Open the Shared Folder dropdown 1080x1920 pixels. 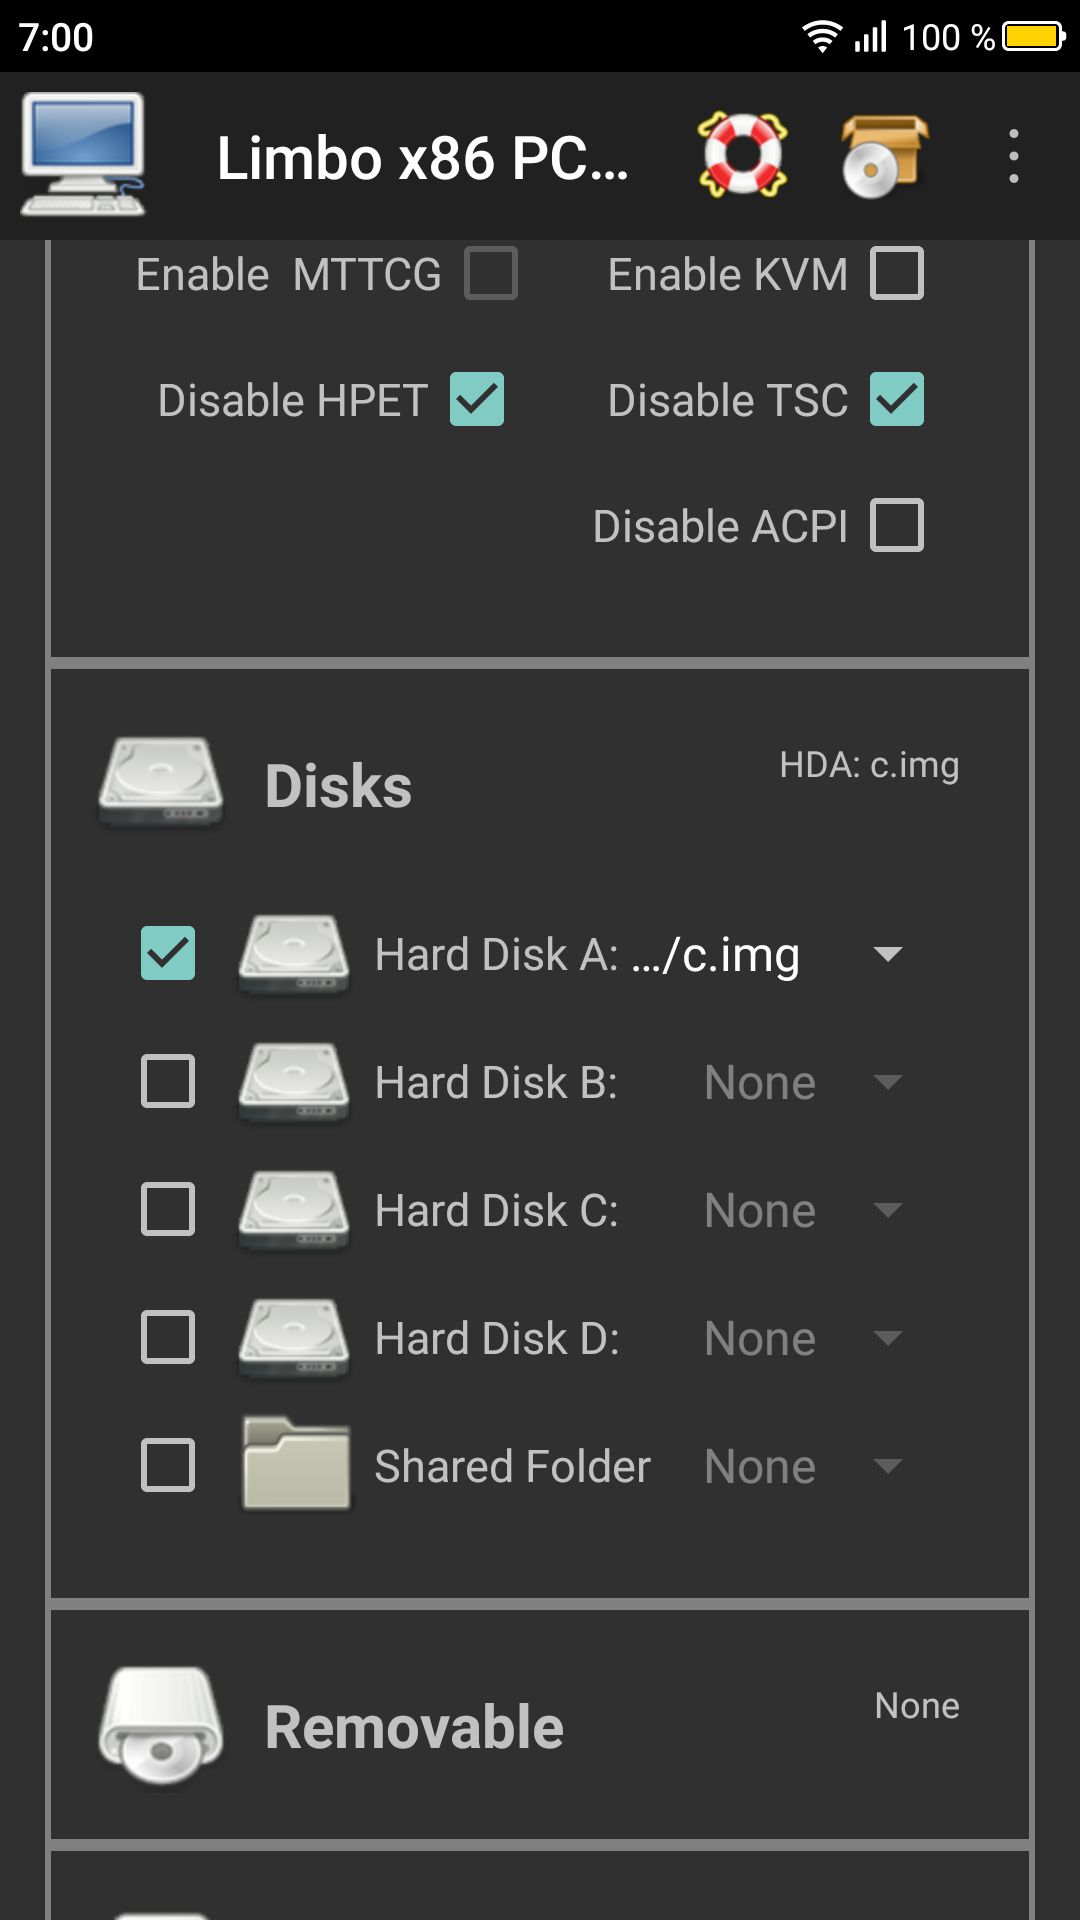coord(887,1466)
